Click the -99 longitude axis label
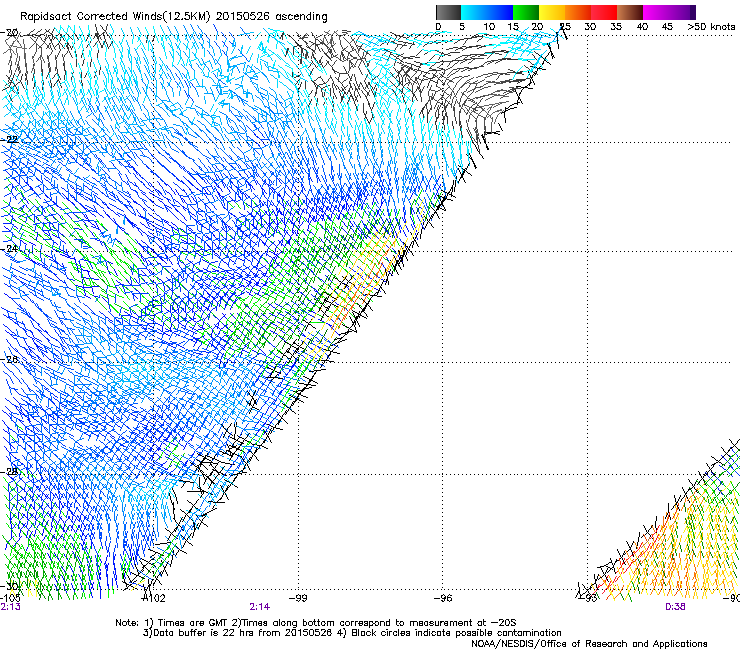The height and width of the screenshot is (650, 740). click(x=298, y=598)
